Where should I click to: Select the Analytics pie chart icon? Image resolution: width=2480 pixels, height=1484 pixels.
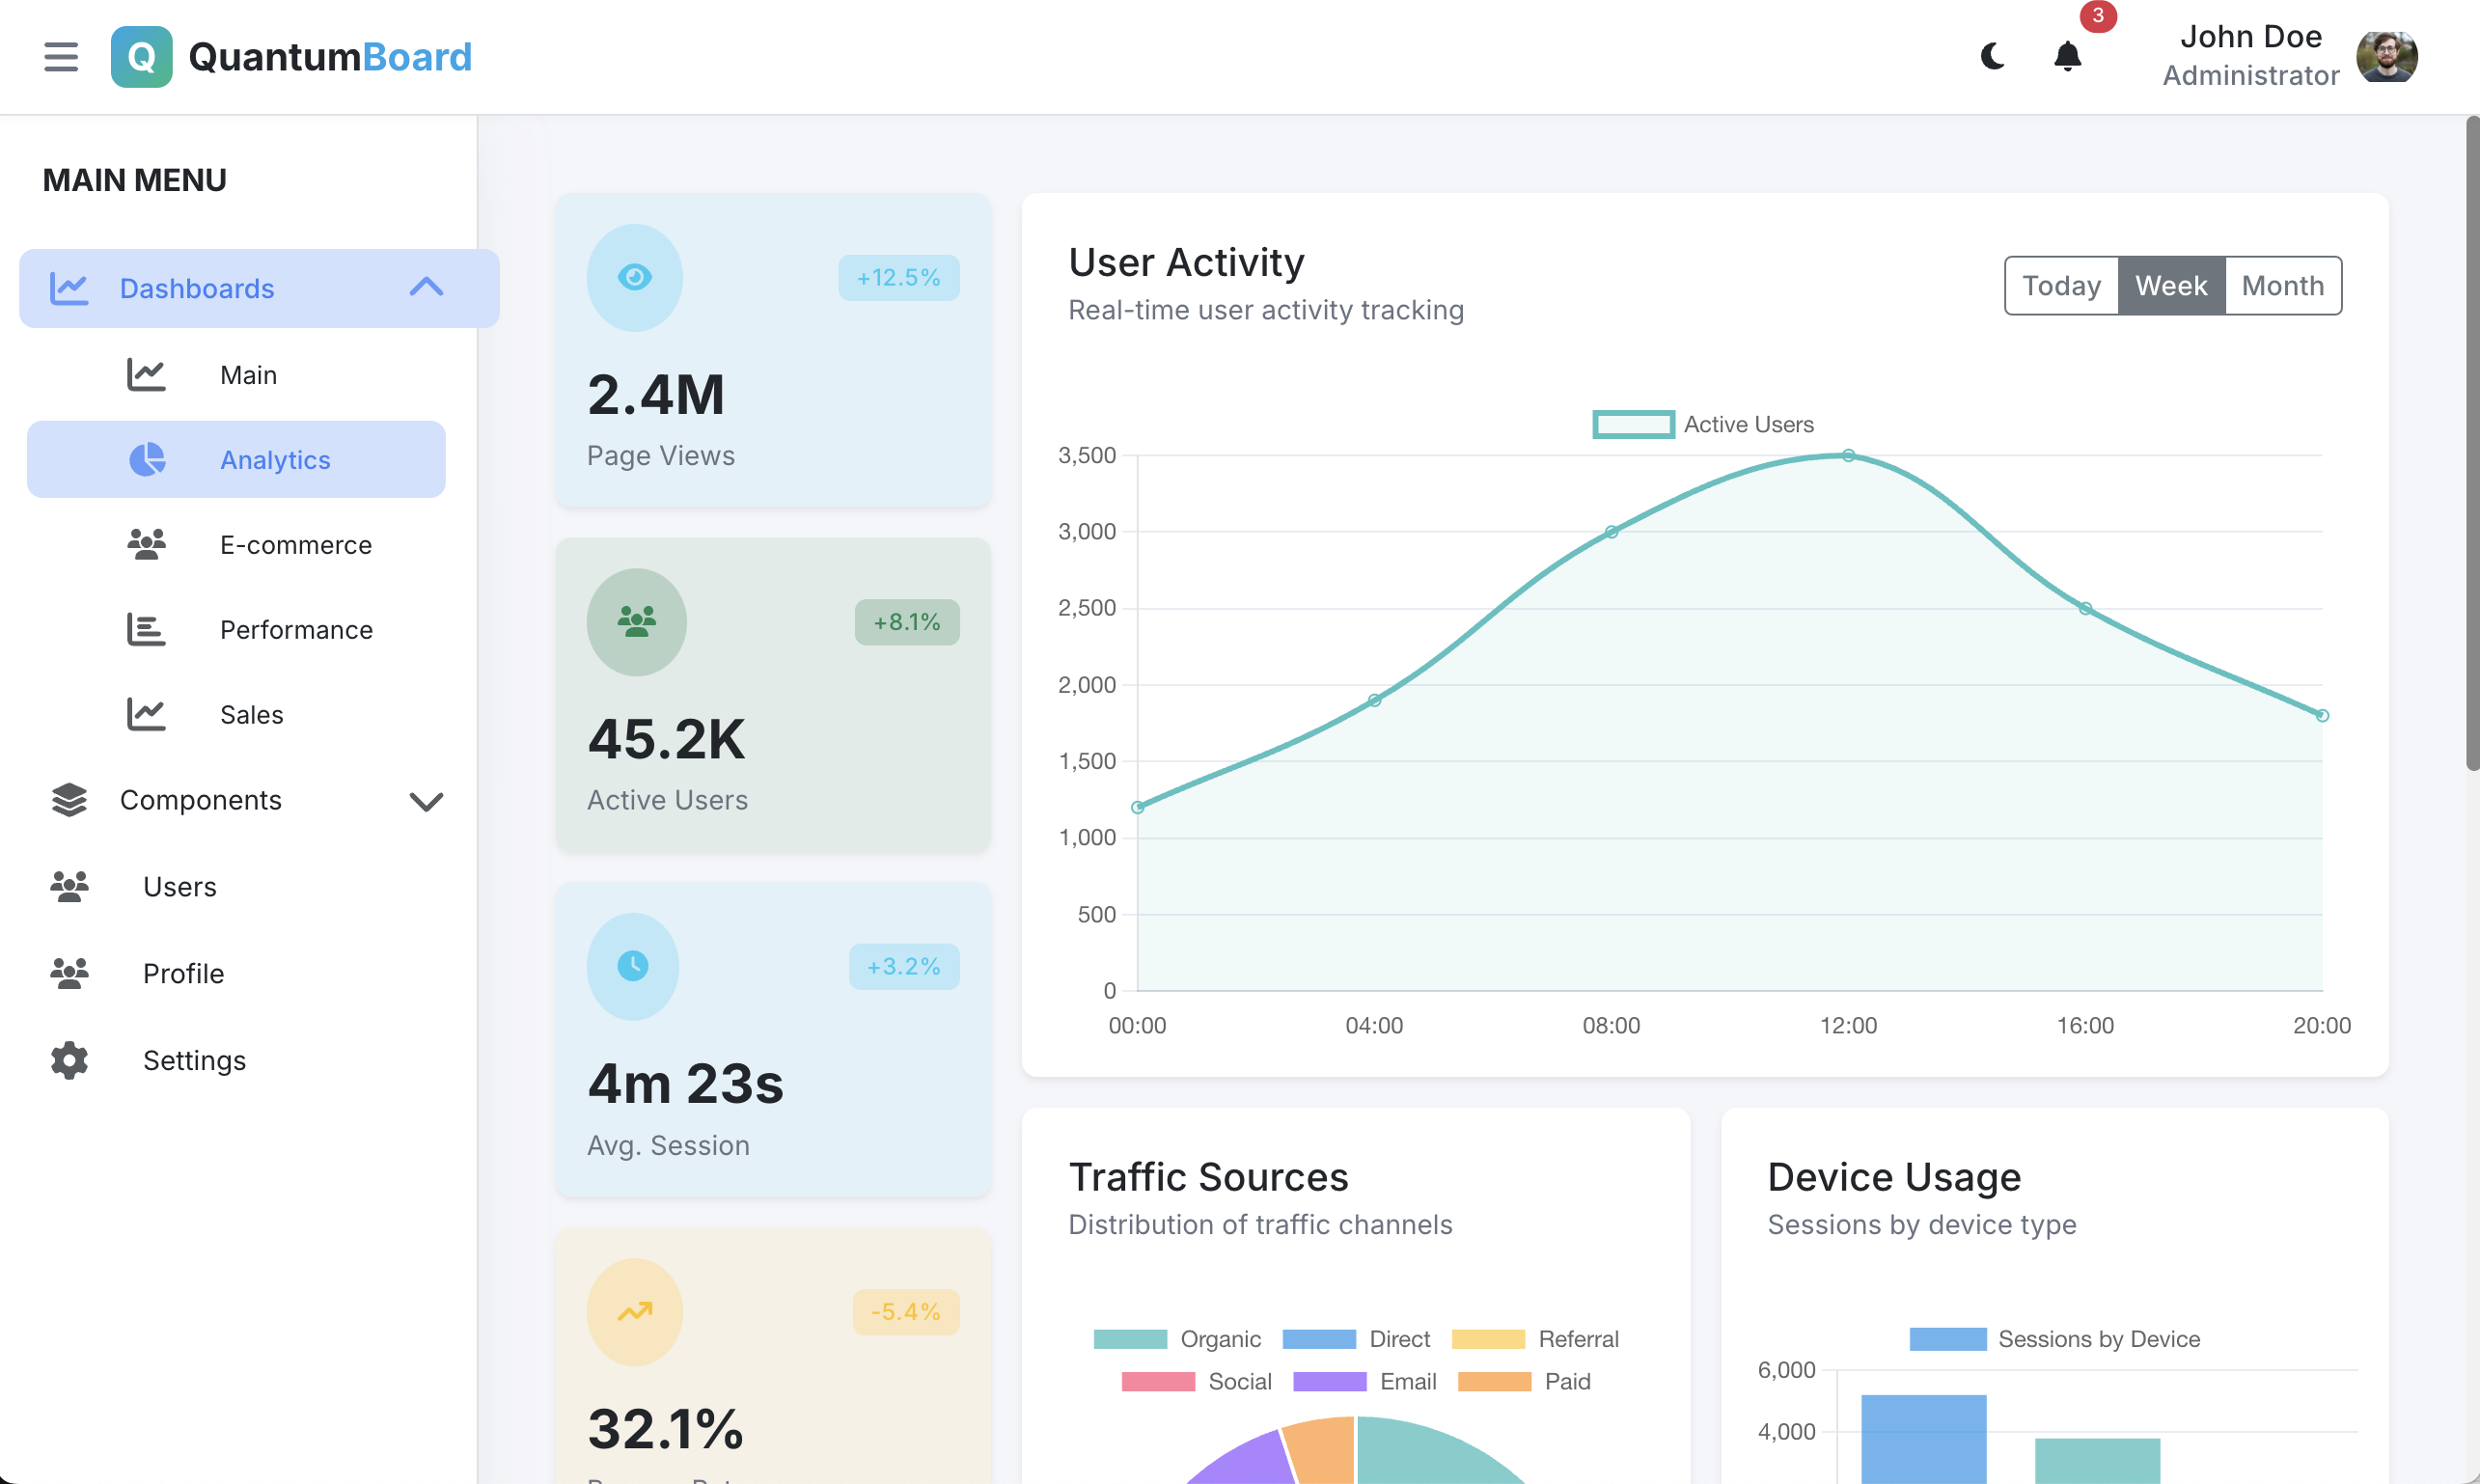(x=147, y=459)
